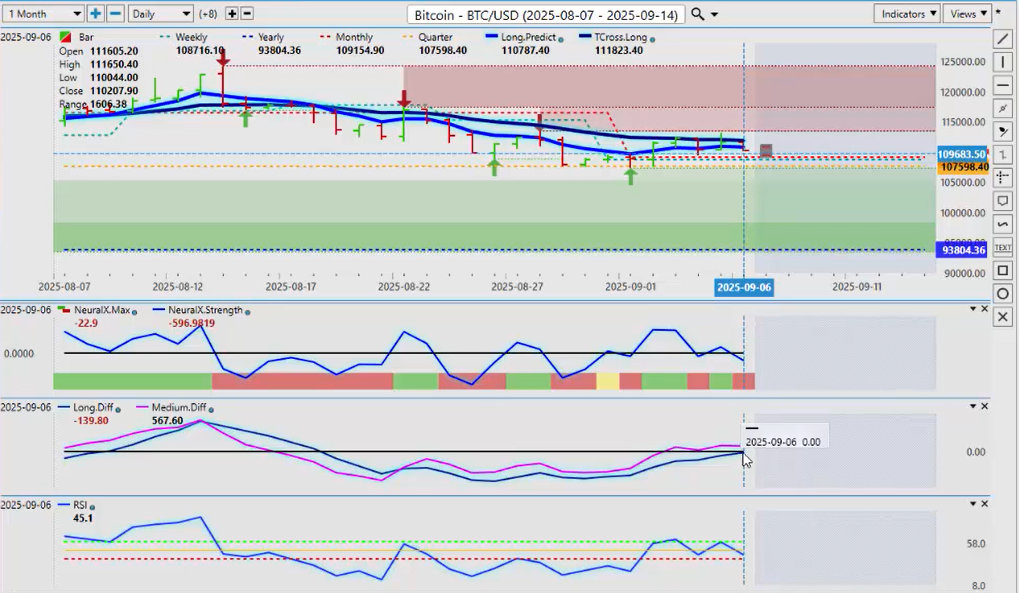This screenshot has width=1019, height=593.
Task: Select the rectangle shape drawing tool
Action: [x=1003, y=271]
